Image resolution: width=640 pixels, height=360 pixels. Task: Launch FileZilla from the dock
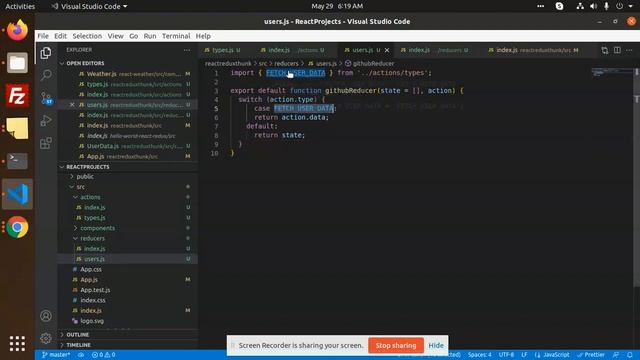coord(17,96)
